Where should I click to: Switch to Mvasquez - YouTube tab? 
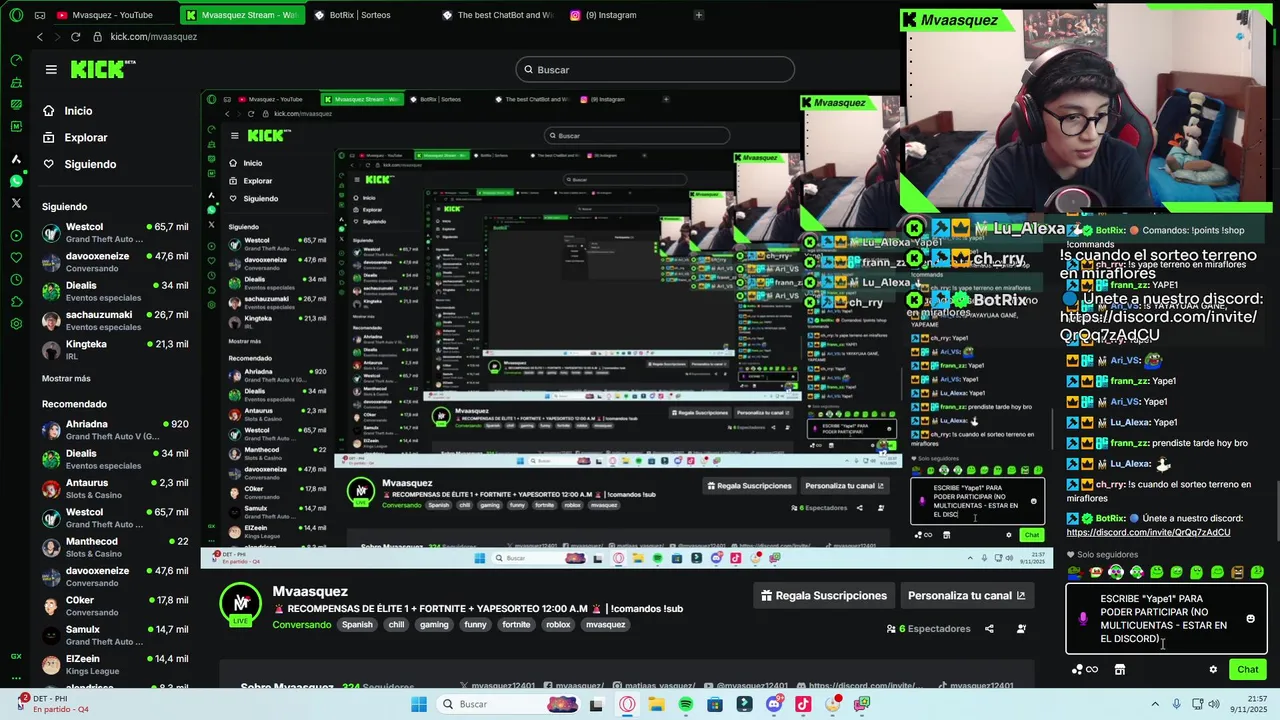(112, 15)
